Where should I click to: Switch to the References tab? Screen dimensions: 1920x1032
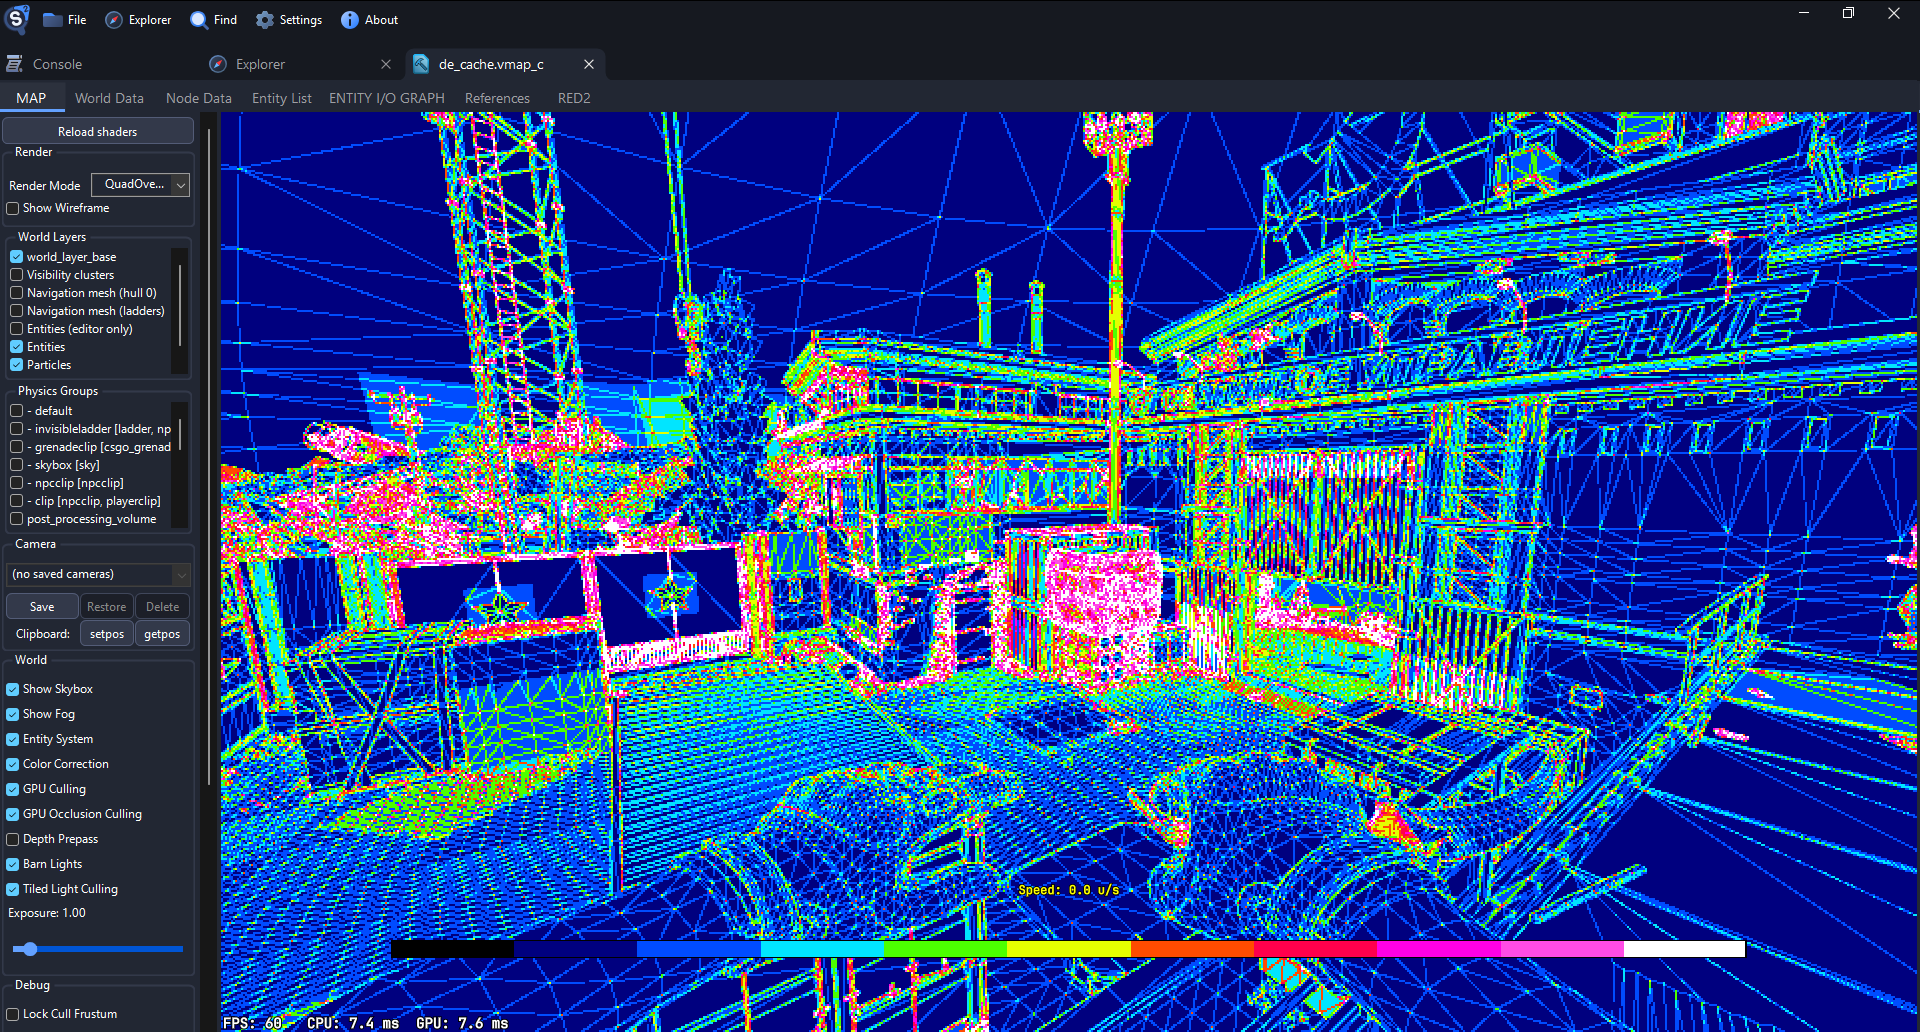pos(497,98)
